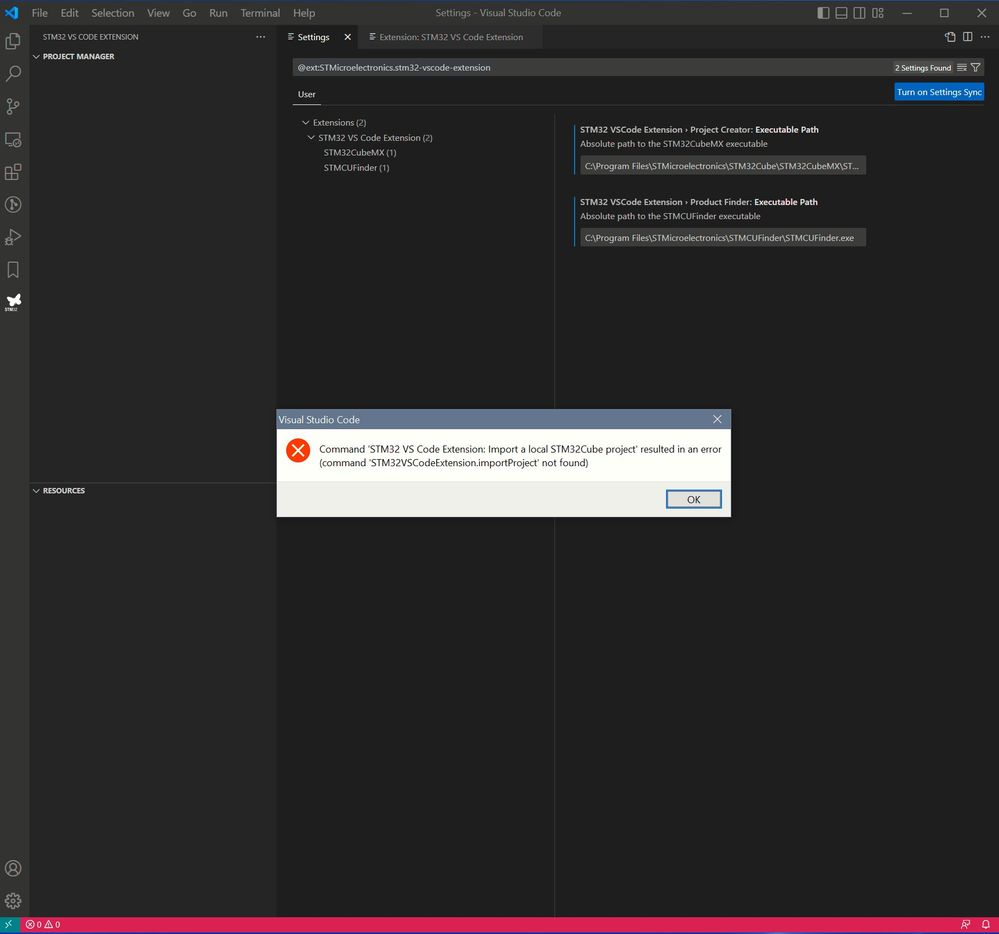Select STMCUFinder (1) in settings tree
This screenshot has height=934, width=999.
pos(356,168)
